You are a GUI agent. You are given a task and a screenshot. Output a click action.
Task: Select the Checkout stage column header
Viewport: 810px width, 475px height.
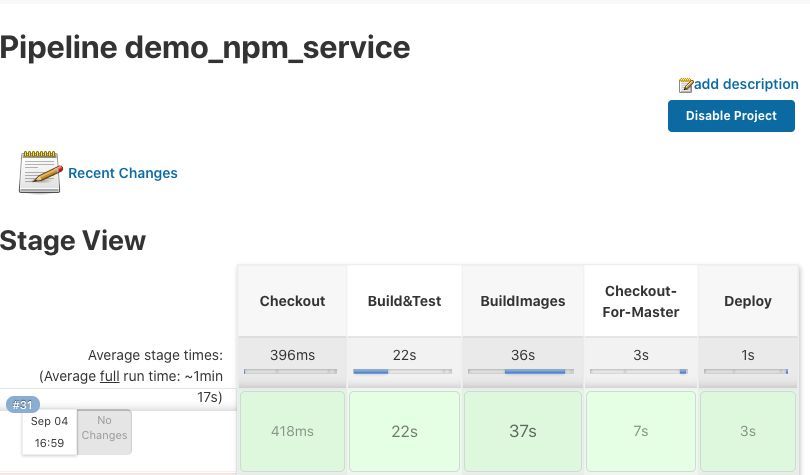pyautogui.click(x=292, y=301)
